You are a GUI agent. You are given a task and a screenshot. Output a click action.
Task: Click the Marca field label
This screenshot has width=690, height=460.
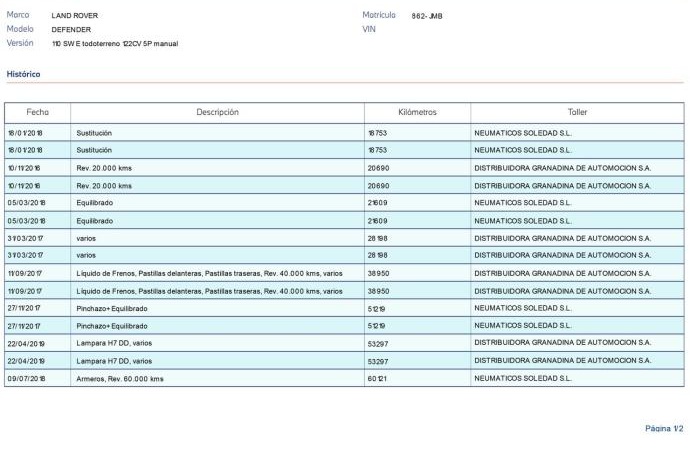[18, 16]
